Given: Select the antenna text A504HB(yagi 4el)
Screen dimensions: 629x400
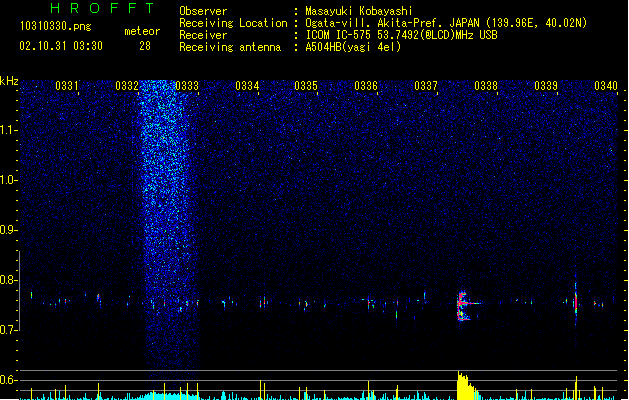Looking at the screenshot, I should click(353, 47).
